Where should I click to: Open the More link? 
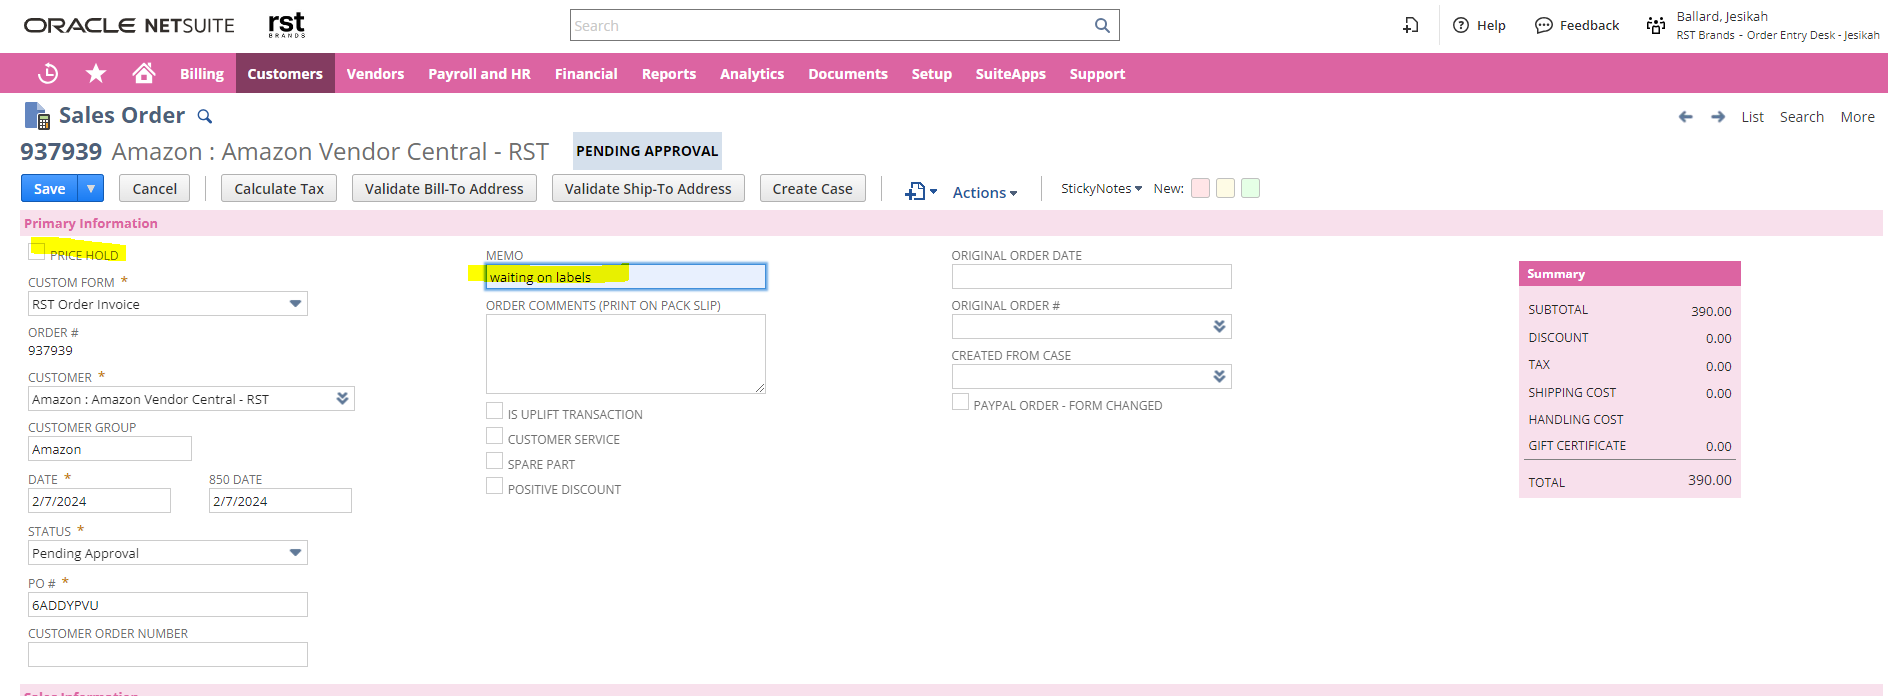tap(1858, 117)
